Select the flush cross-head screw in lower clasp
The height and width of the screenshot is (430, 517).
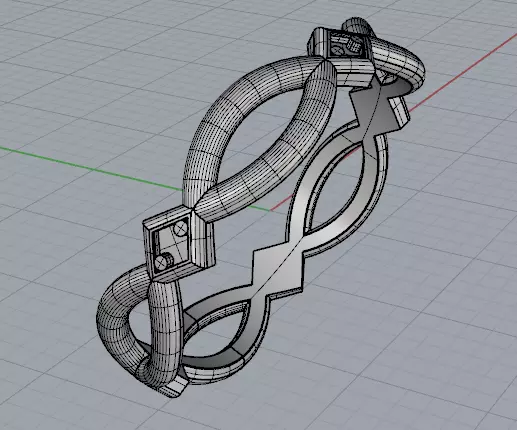pyautogui.click(x=181, y=229)
